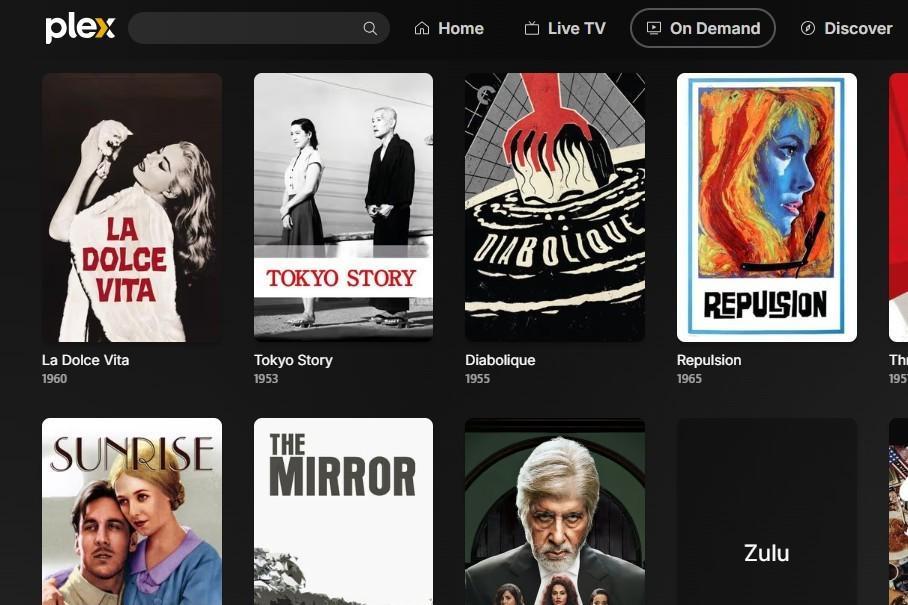Open The Mirror movie poster

343,512
